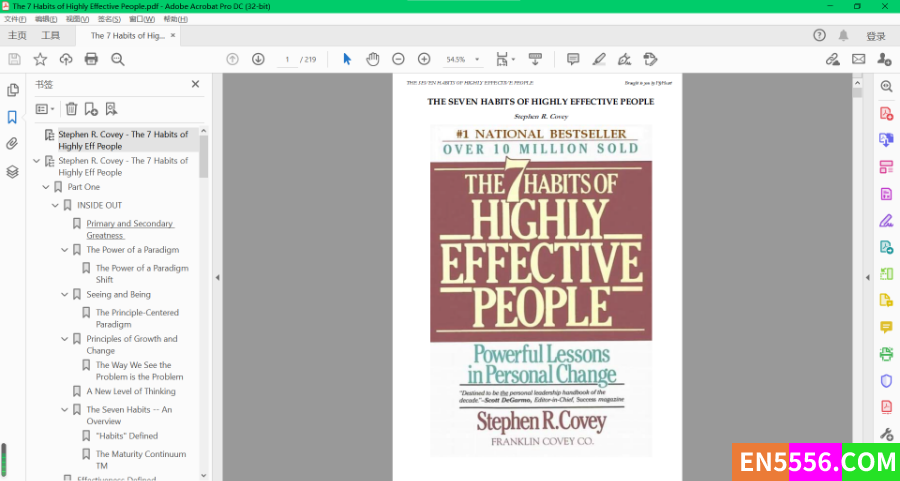This screenshot has height=481, width=900.
Task: Click the document vertical scrollbar thumb
Action: pos(858,92)
